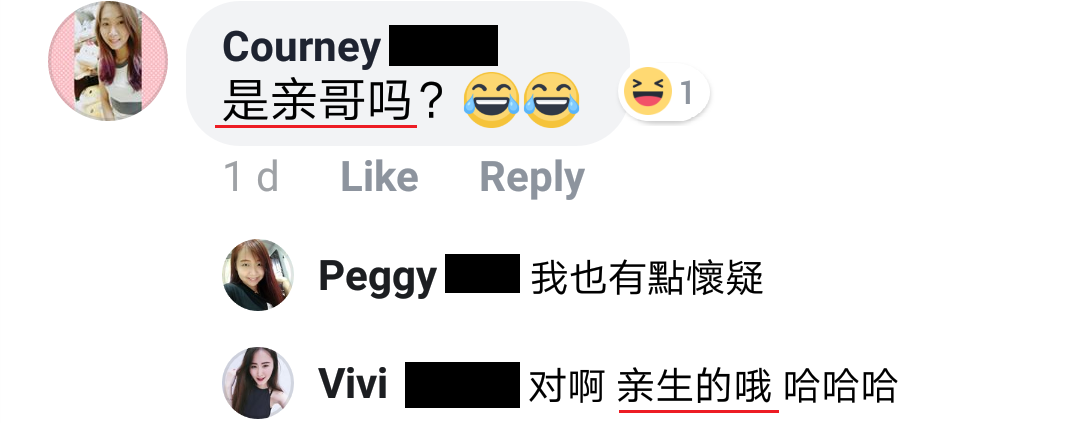
Task: Open Peggy's profile picture
Action: click(258, 275)
